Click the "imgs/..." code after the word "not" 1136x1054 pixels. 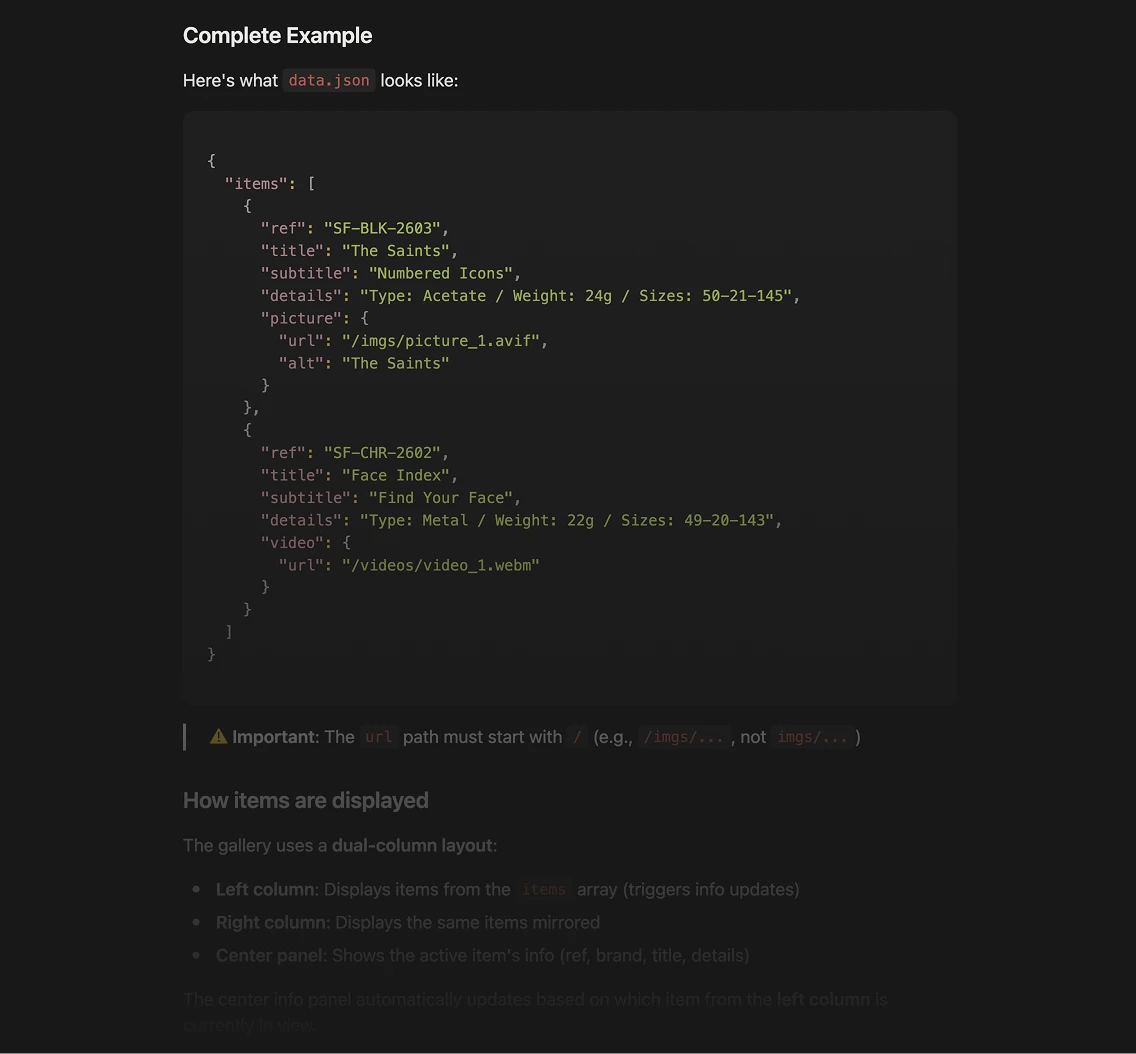(811, 737)
